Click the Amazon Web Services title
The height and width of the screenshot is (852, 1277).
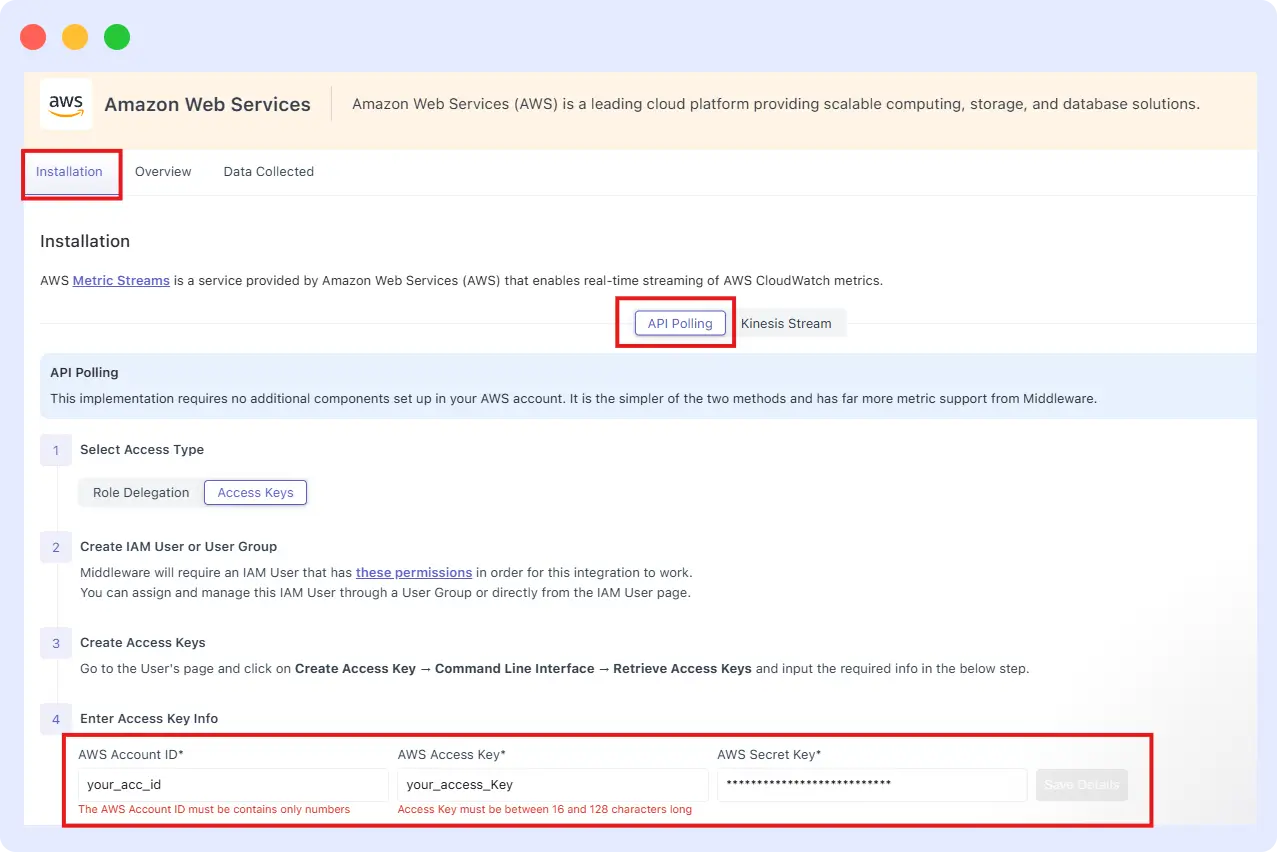(207, 104)
